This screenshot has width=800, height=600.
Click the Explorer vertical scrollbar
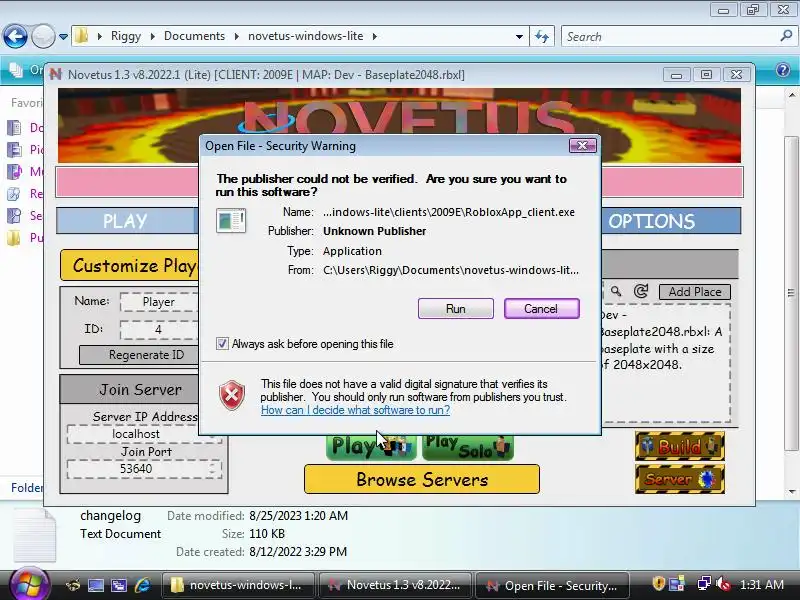(x=791, y=293)
